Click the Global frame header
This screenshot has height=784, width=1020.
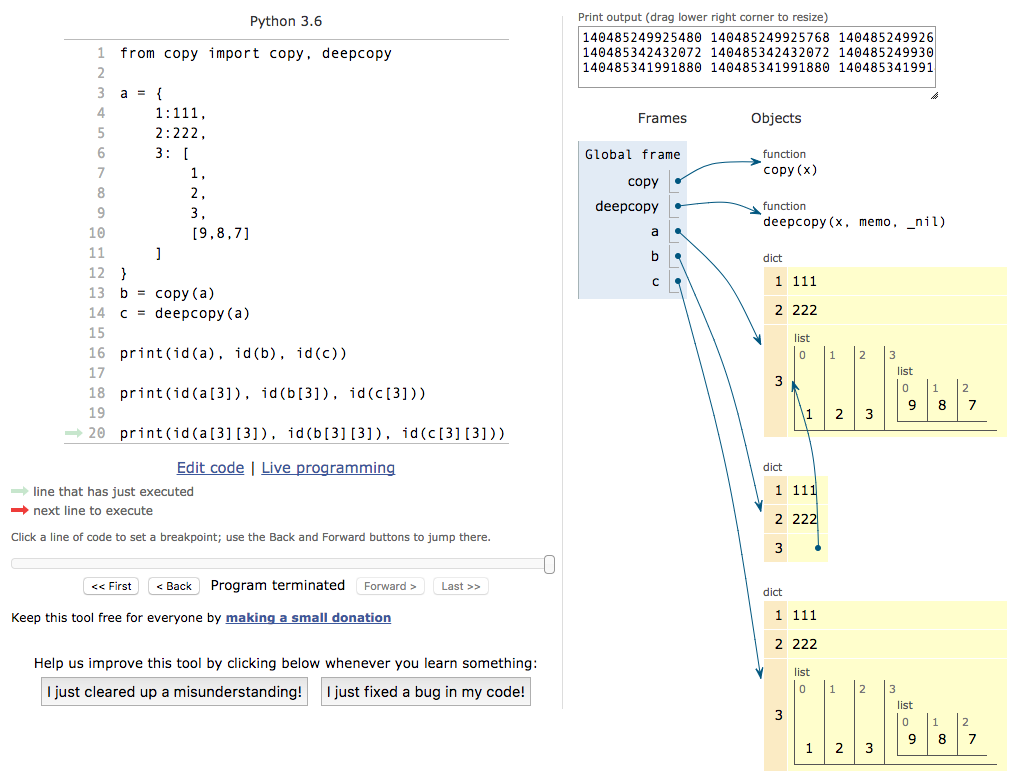click(x=632, y=154)
